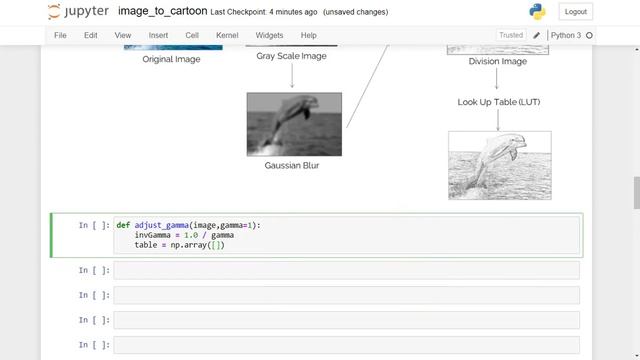Open the Widgets menu

point(269,36)
